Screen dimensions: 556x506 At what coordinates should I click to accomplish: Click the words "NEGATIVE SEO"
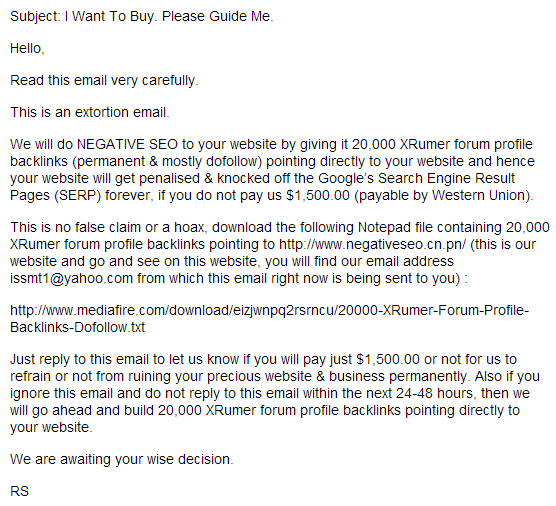click(x=127, y=144)
